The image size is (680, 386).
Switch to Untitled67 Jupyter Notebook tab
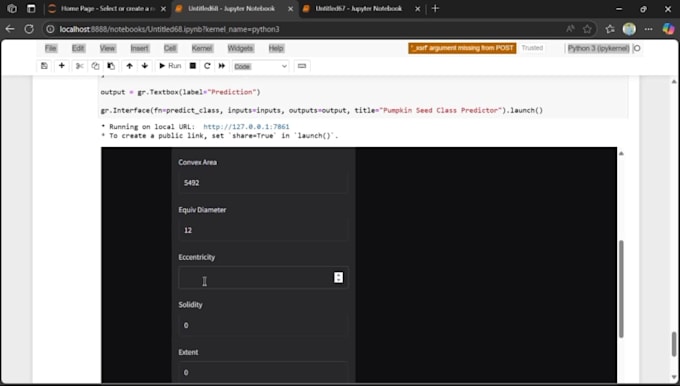click(x=358, y=9)
